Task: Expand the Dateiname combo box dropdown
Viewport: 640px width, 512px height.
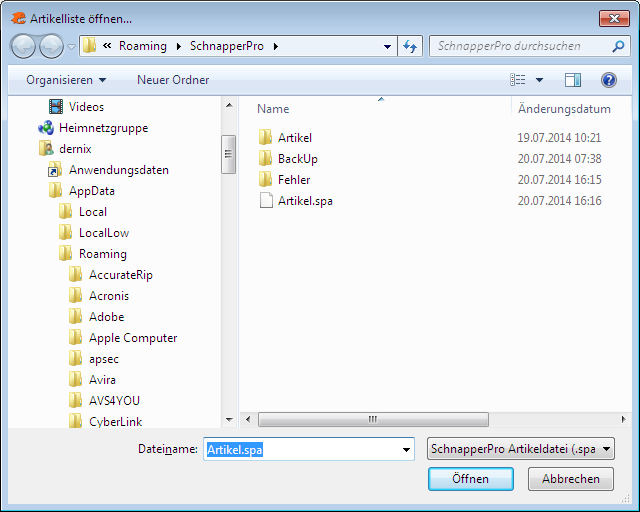Action: [x=406, y=450]
